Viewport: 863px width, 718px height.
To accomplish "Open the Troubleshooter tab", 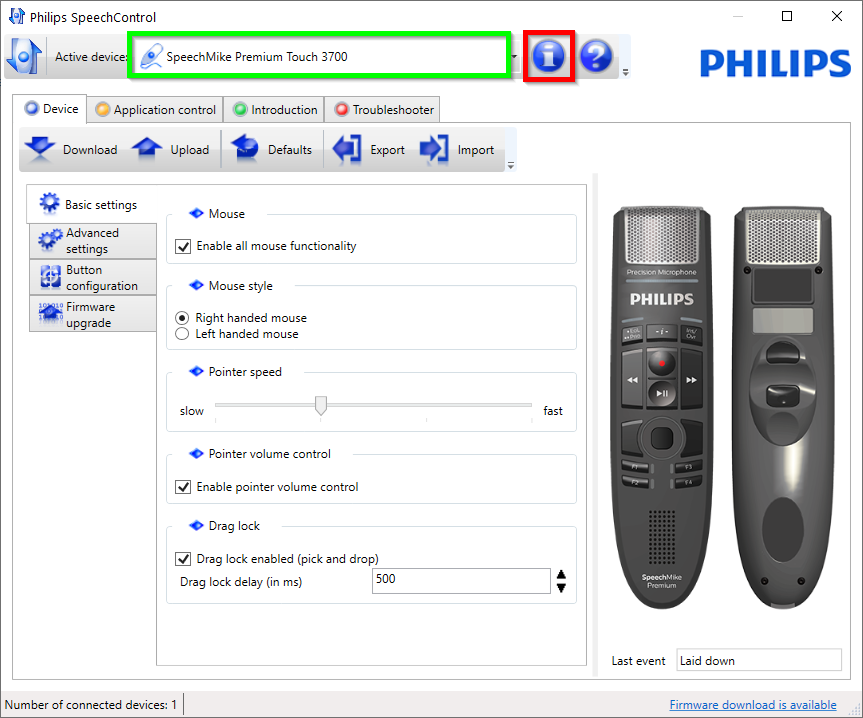I will 383,109.
